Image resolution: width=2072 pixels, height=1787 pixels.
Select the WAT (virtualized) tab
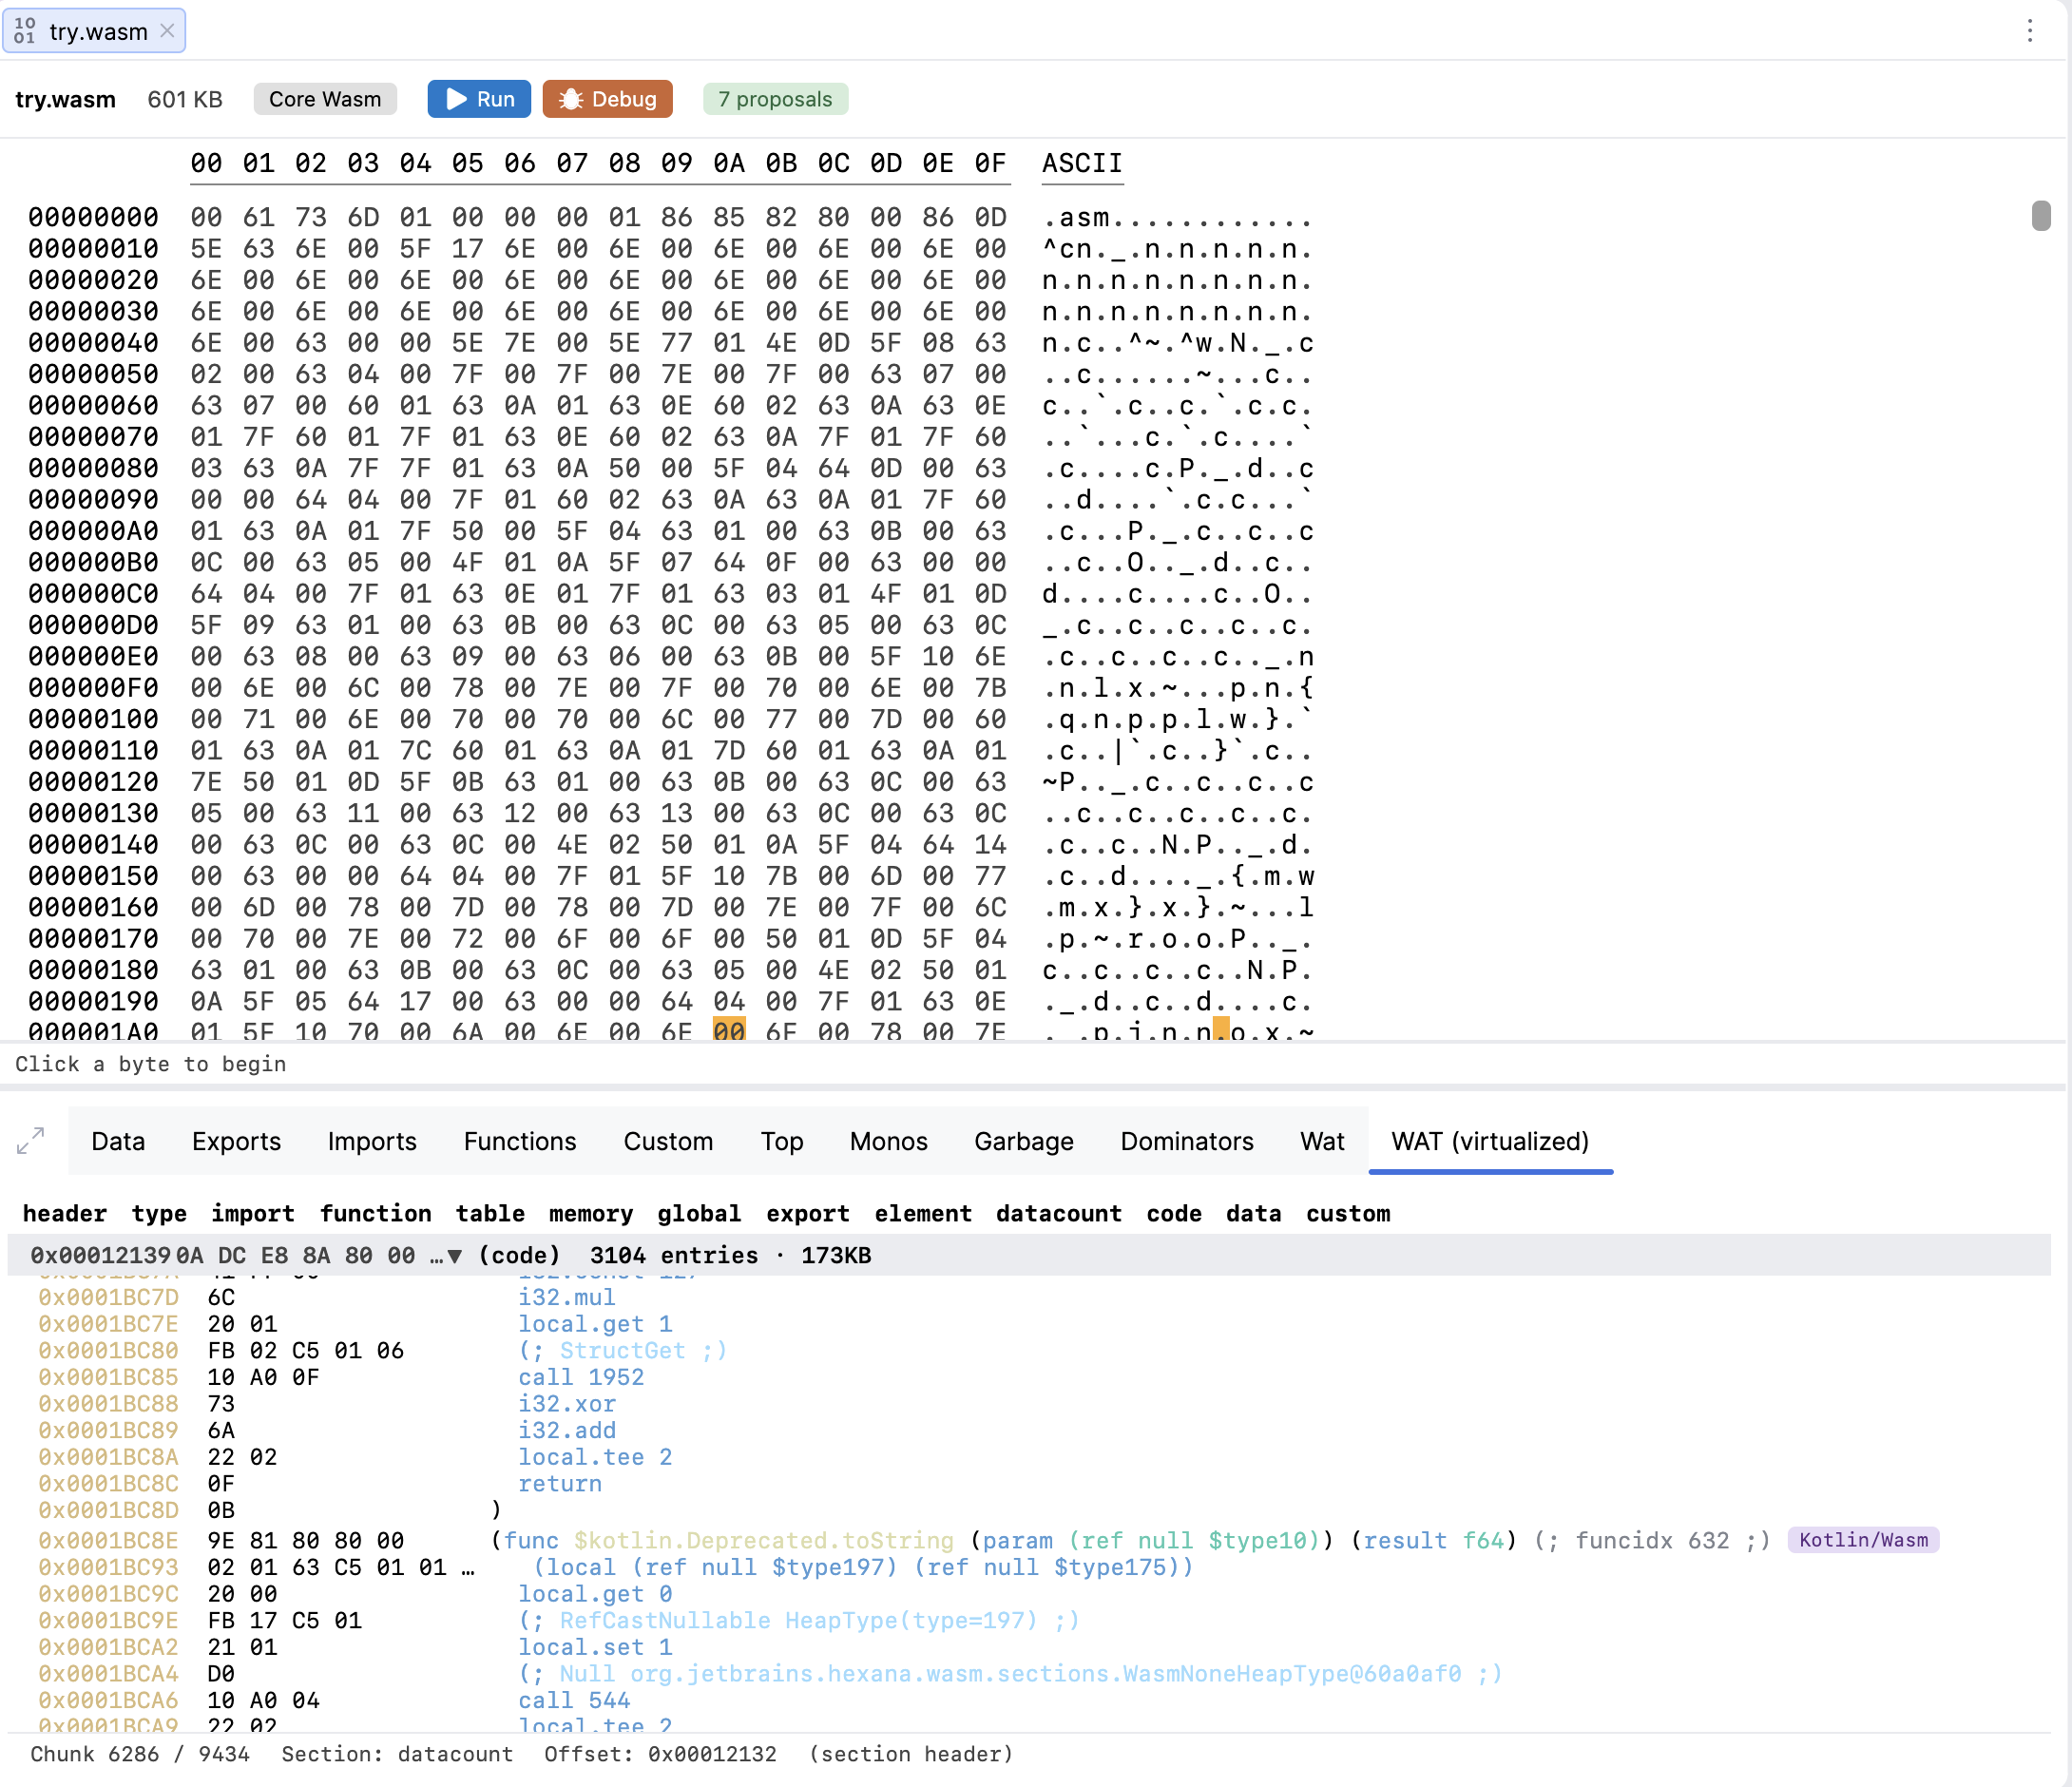coord(1490,1141)
